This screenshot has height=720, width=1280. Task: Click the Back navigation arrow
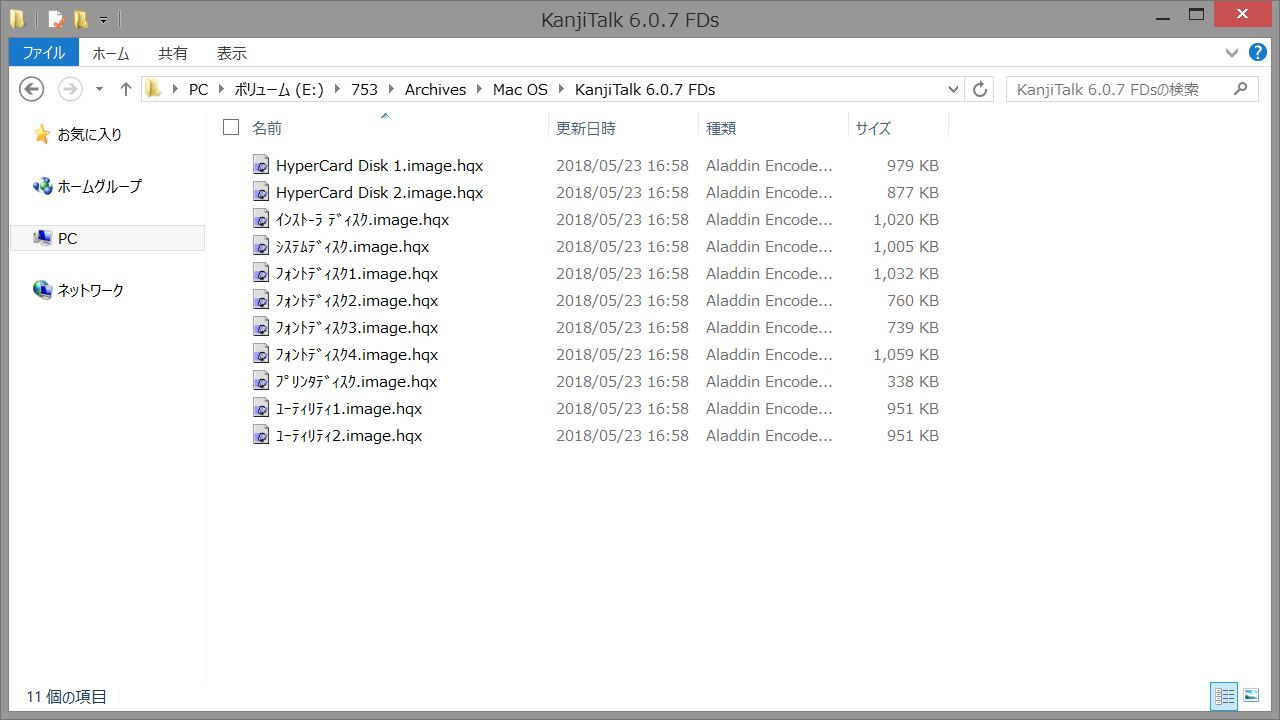32,89
